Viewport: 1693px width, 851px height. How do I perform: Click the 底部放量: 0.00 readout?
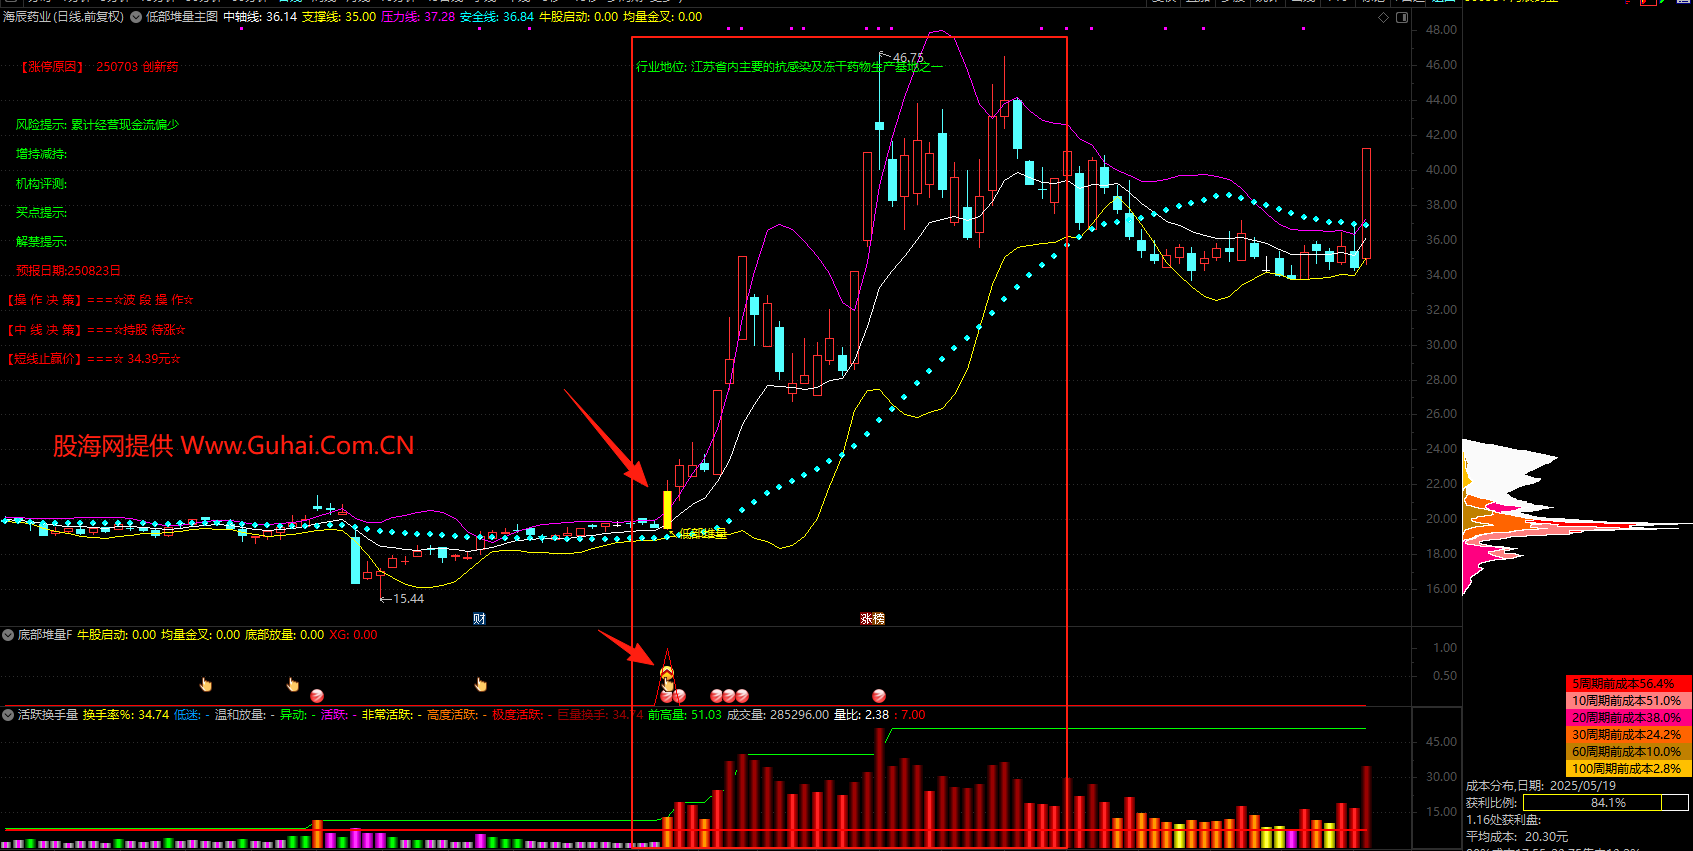click(x=285, y=635)
